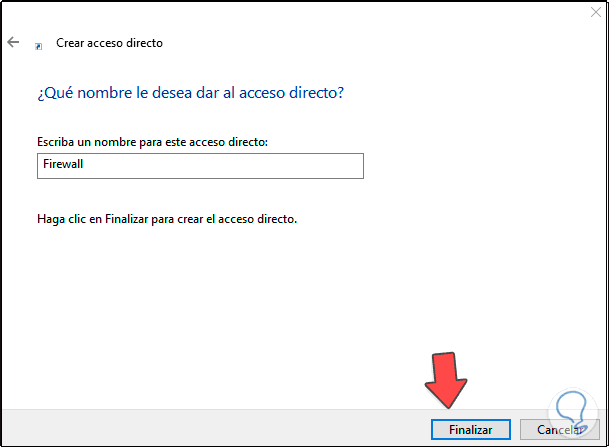Screen dimensions: 609x447
Task: Click the blank title bar area
Action: tap(300, 14)
